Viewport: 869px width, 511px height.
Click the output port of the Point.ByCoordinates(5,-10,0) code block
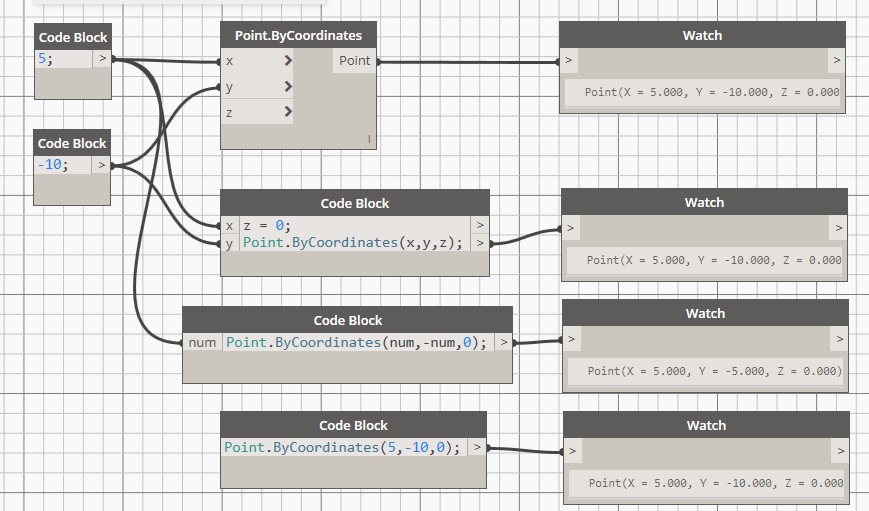click(x=477, y=448)
